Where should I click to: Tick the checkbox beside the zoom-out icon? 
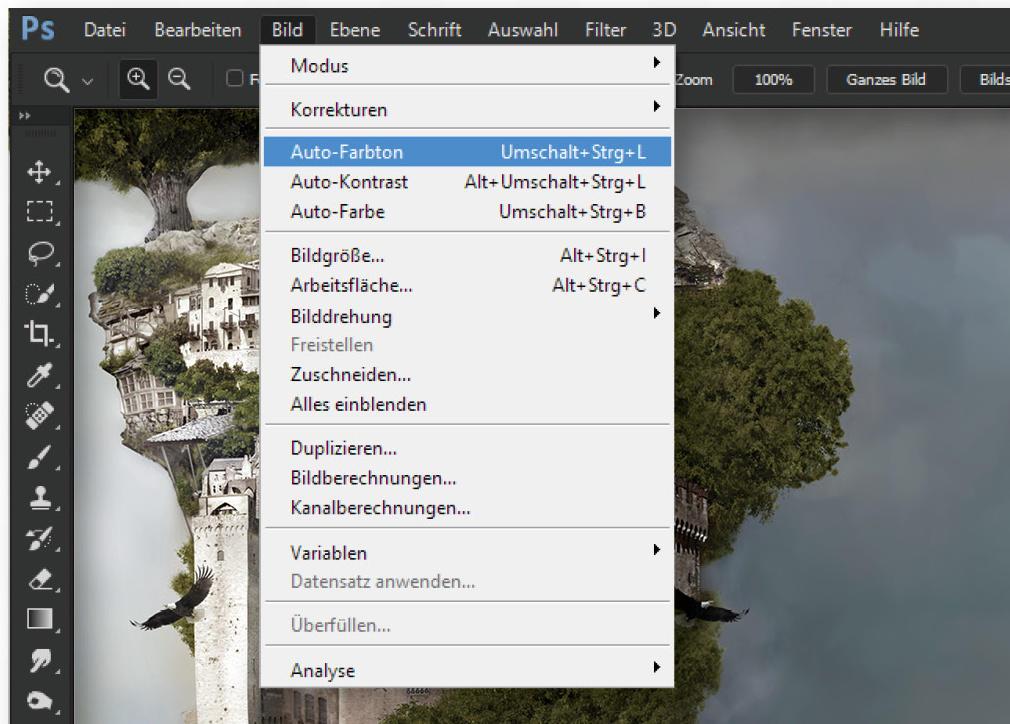point(235,80)
